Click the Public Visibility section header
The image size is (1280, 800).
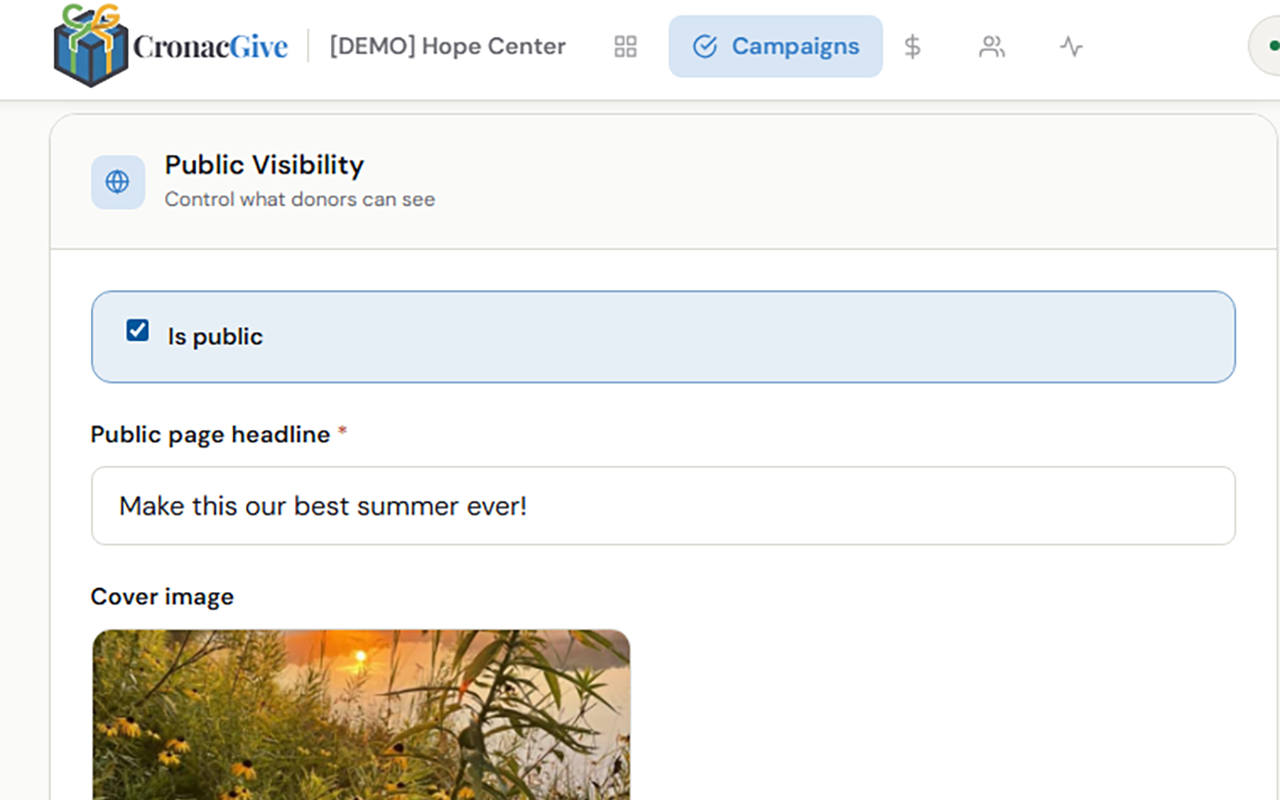coord(264,165)
